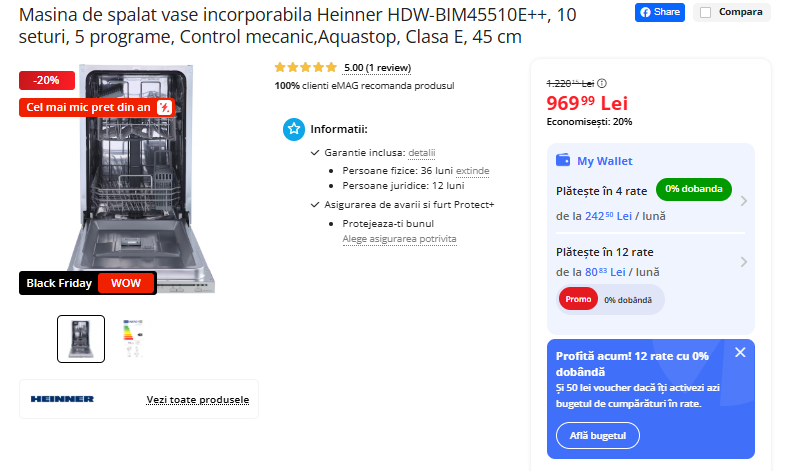Viewport: 802px width, 471px height.
Task: Expand the 12 rate payment option chevron
Action: point(744,262)
